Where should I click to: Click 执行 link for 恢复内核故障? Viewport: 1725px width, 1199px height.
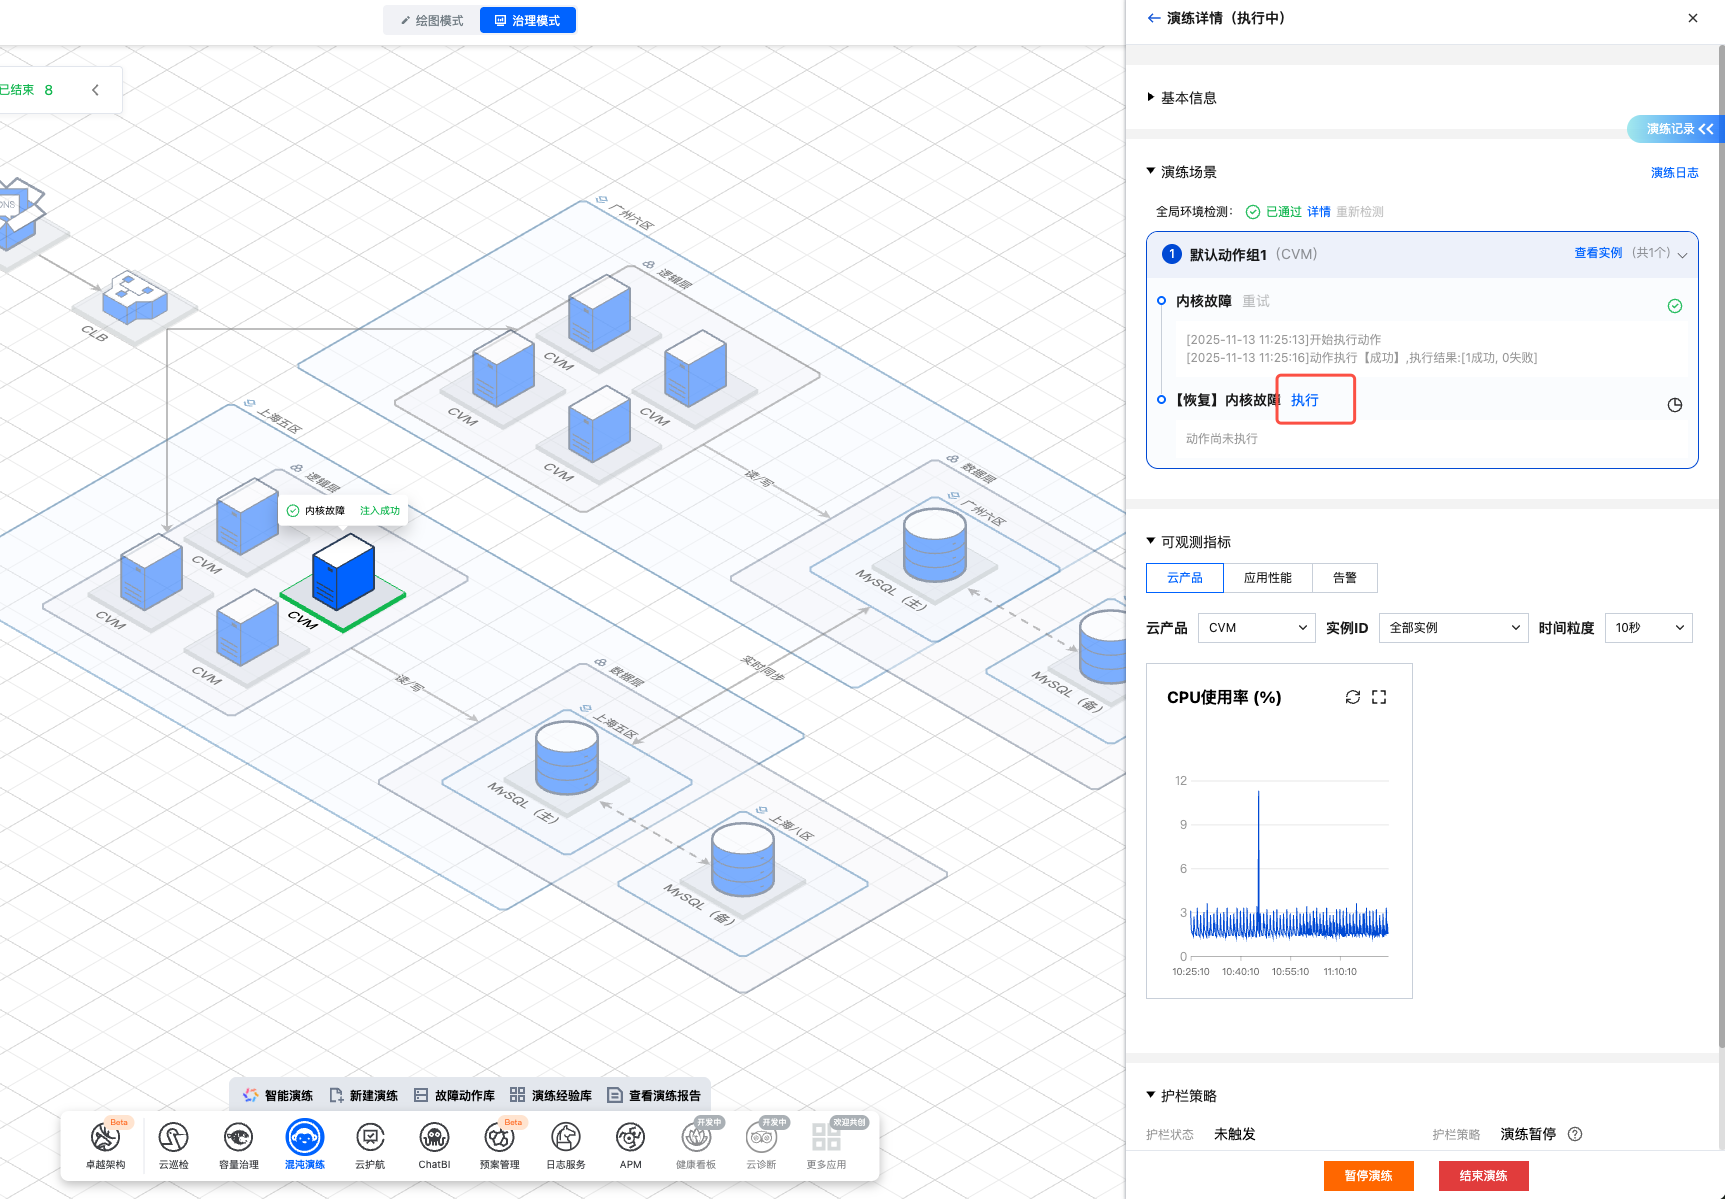coord(1304,400)
